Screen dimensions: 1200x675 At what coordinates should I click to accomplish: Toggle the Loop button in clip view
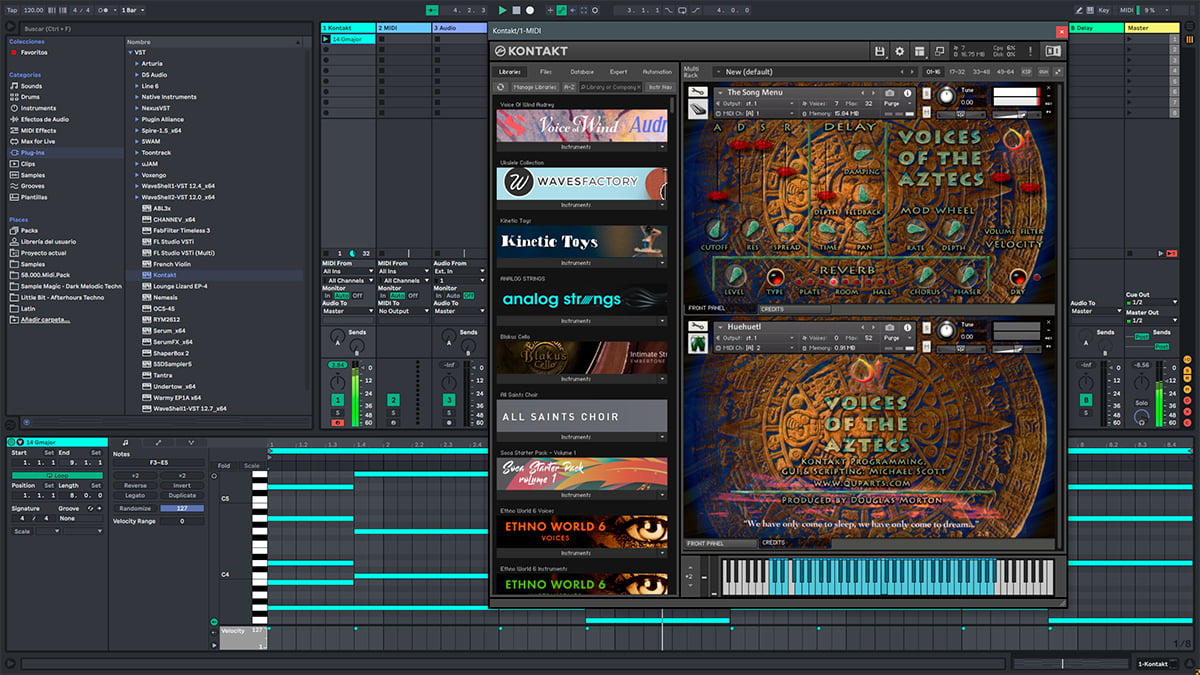(x=57, y=475)
